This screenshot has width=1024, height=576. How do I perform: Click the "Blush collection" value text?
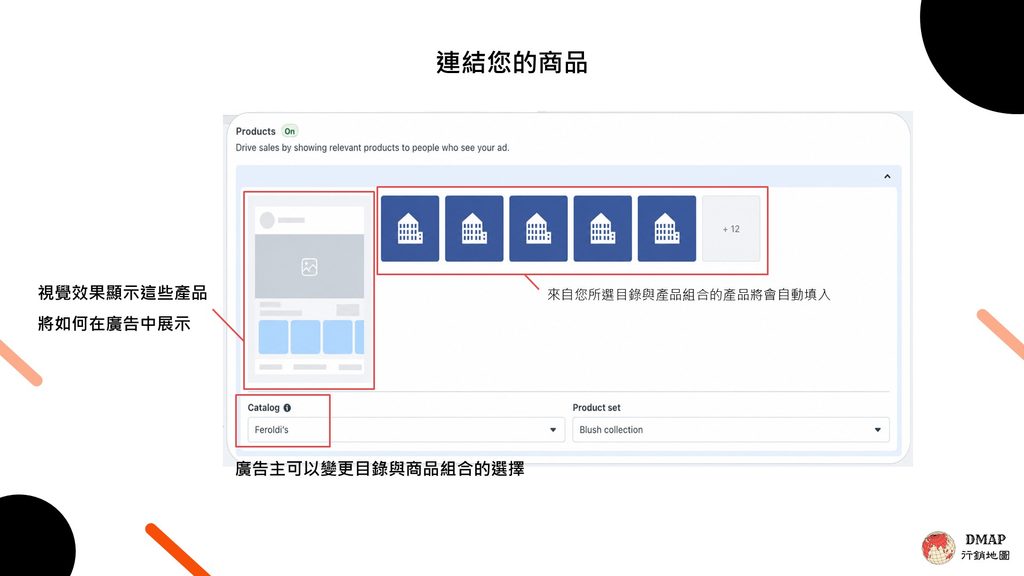pos(611,430)
